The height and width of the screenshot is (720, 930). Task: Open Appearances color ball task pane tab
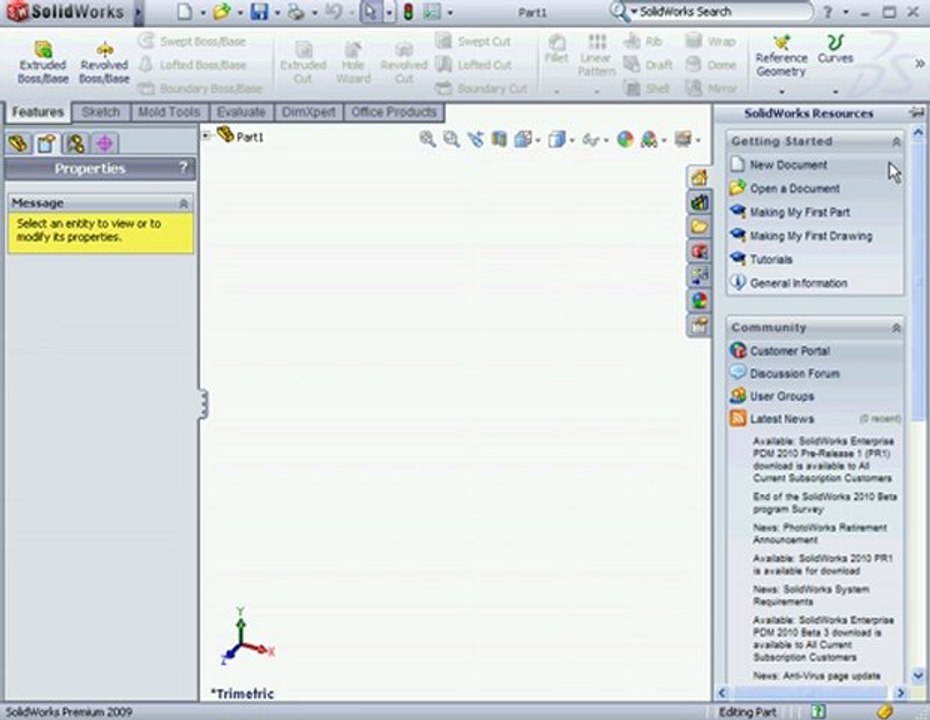699,301
